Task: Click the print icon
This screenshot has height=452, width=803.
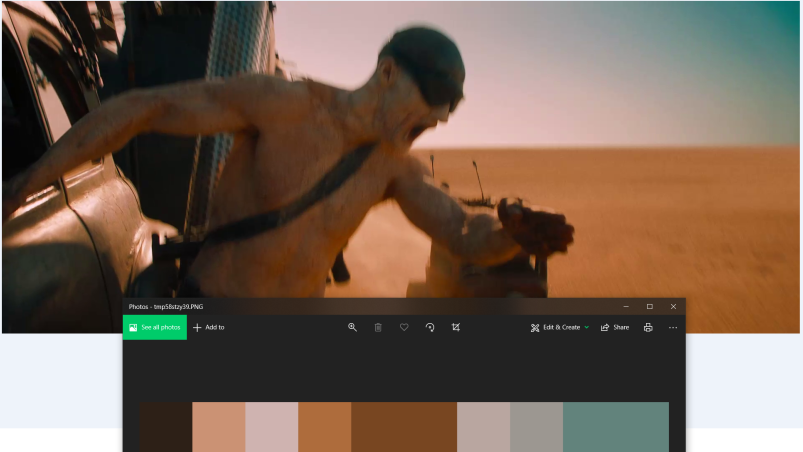Action: coord(648,327)
